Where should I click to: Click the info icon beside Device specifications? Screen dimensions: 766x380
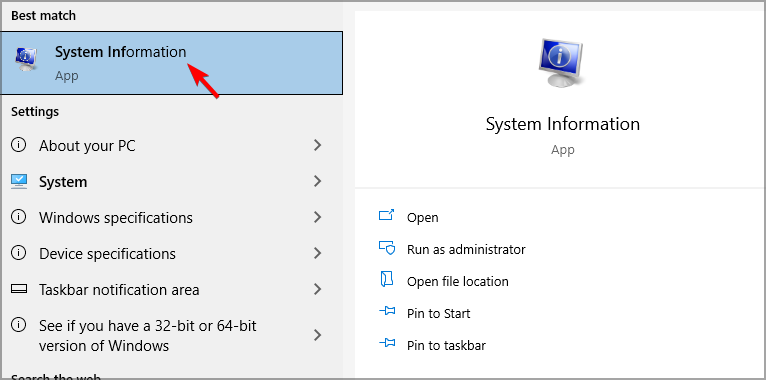click(19, 253)
